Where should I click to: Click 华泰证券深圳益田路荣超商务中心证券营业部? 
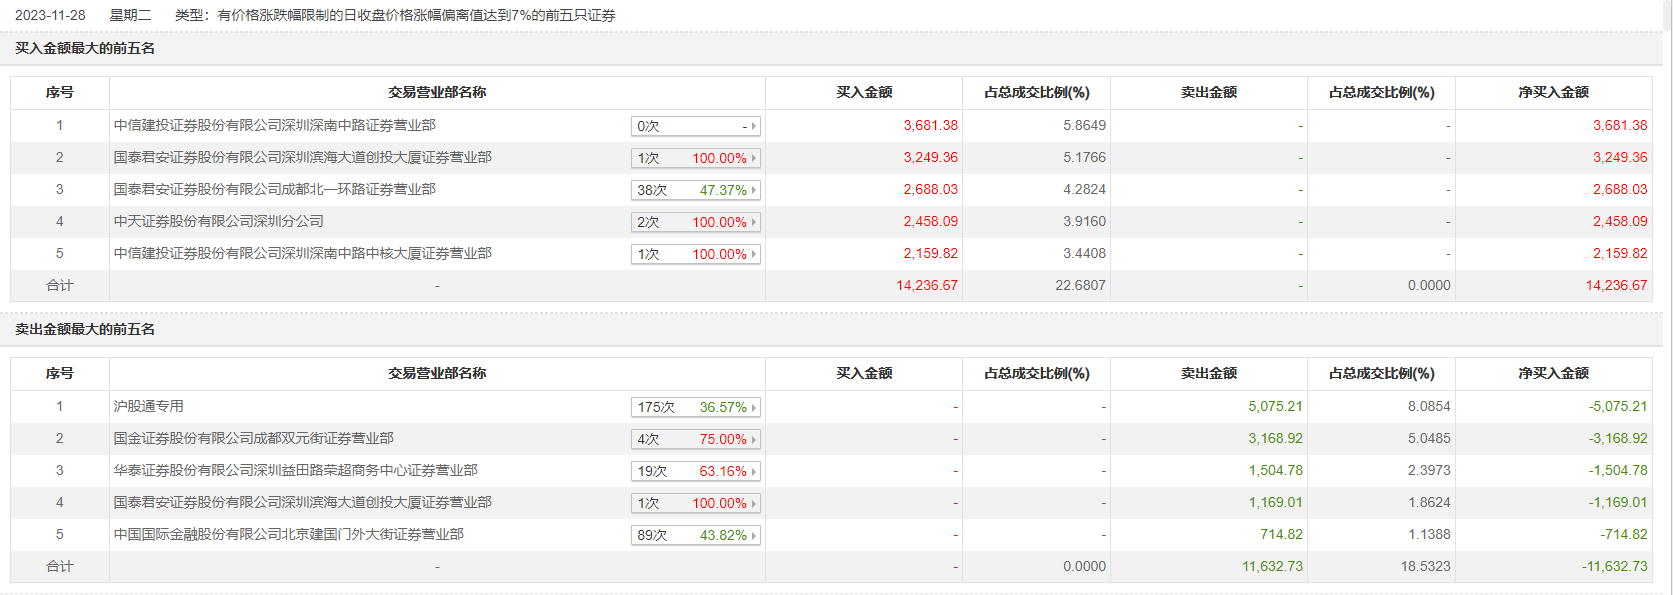pyautogui.click(x=296, y=470)
